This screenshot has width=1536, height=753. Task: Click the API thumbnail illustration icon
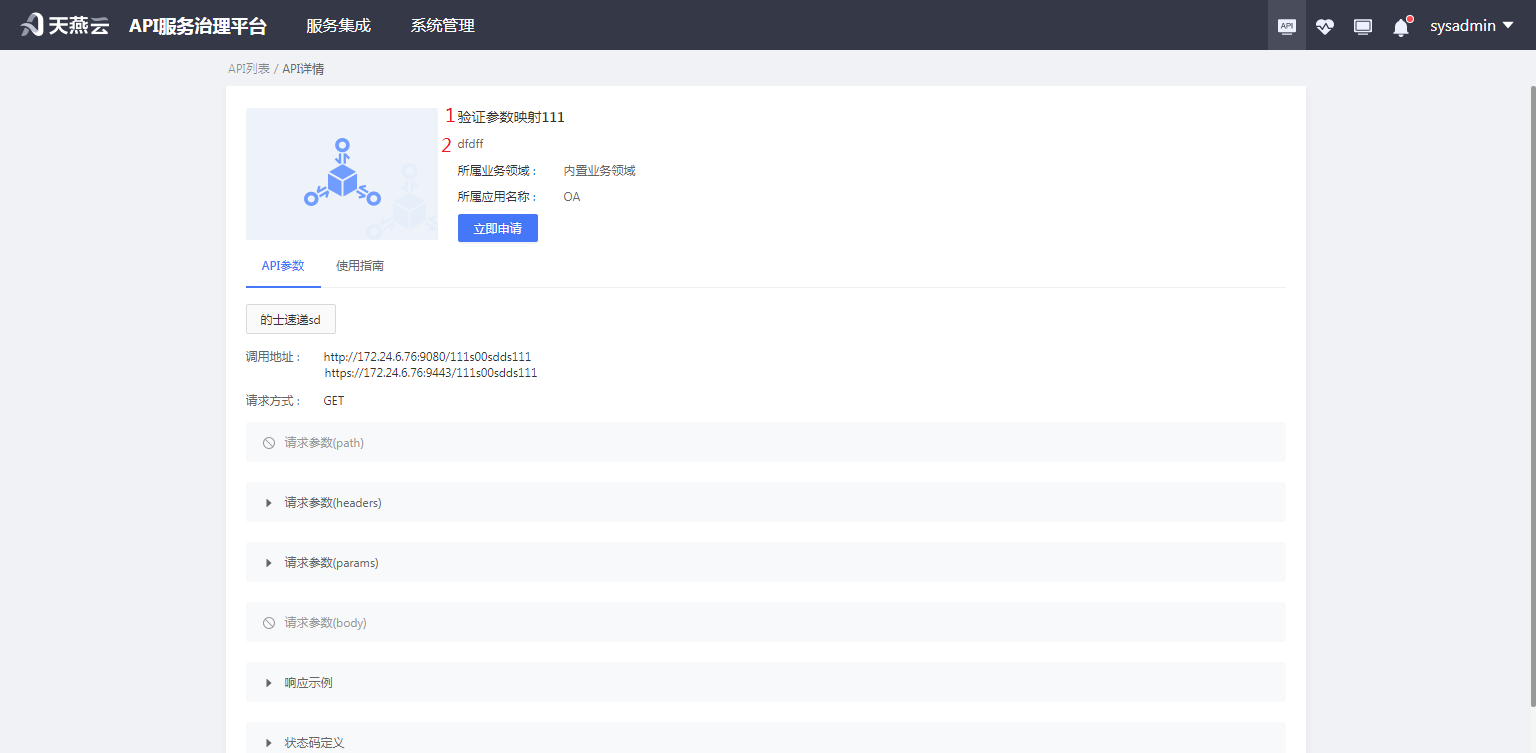pyautogui.click(x=341, y=174)
